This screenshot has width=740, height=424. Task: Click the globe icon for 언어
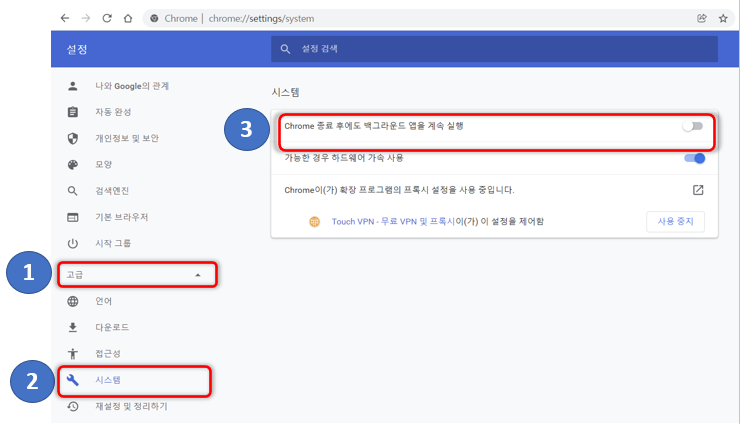[73, 301]
